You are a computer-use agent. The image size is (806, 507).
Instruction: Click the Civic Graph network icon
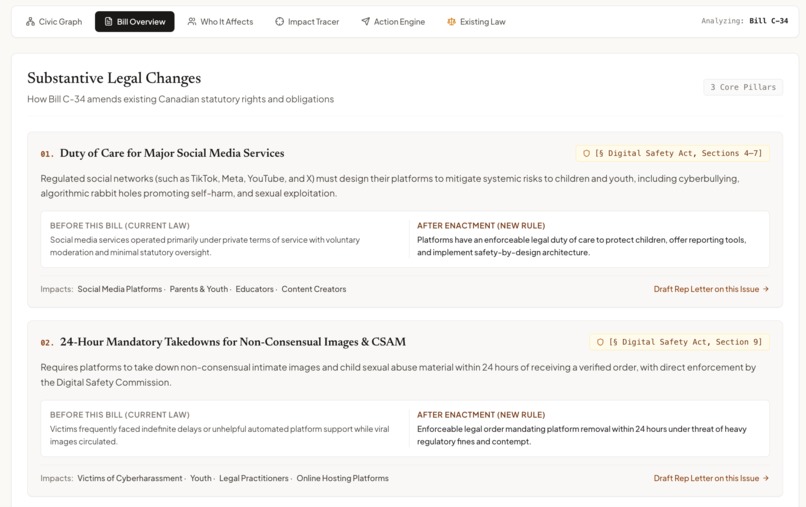[30, 22]
